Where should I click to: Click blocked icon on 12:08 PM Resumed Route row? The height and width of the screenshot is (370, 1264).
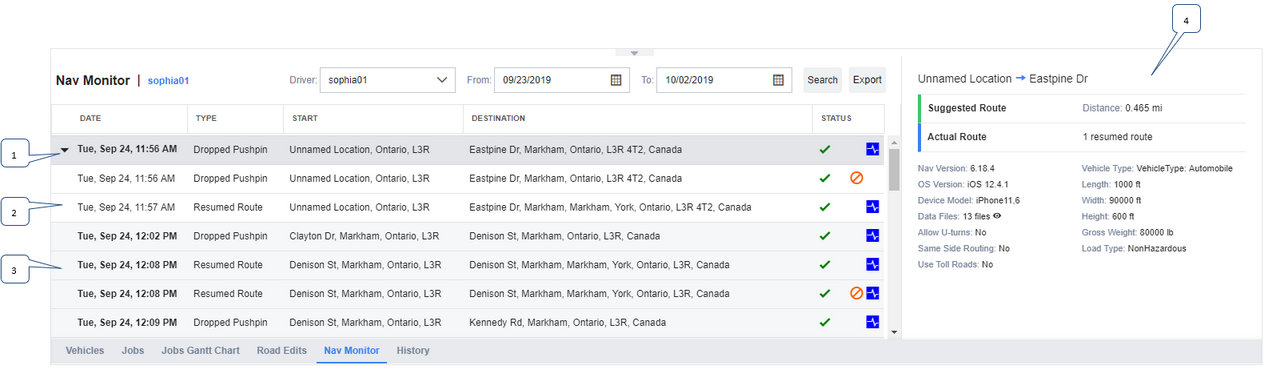click(x=856, y=293)
